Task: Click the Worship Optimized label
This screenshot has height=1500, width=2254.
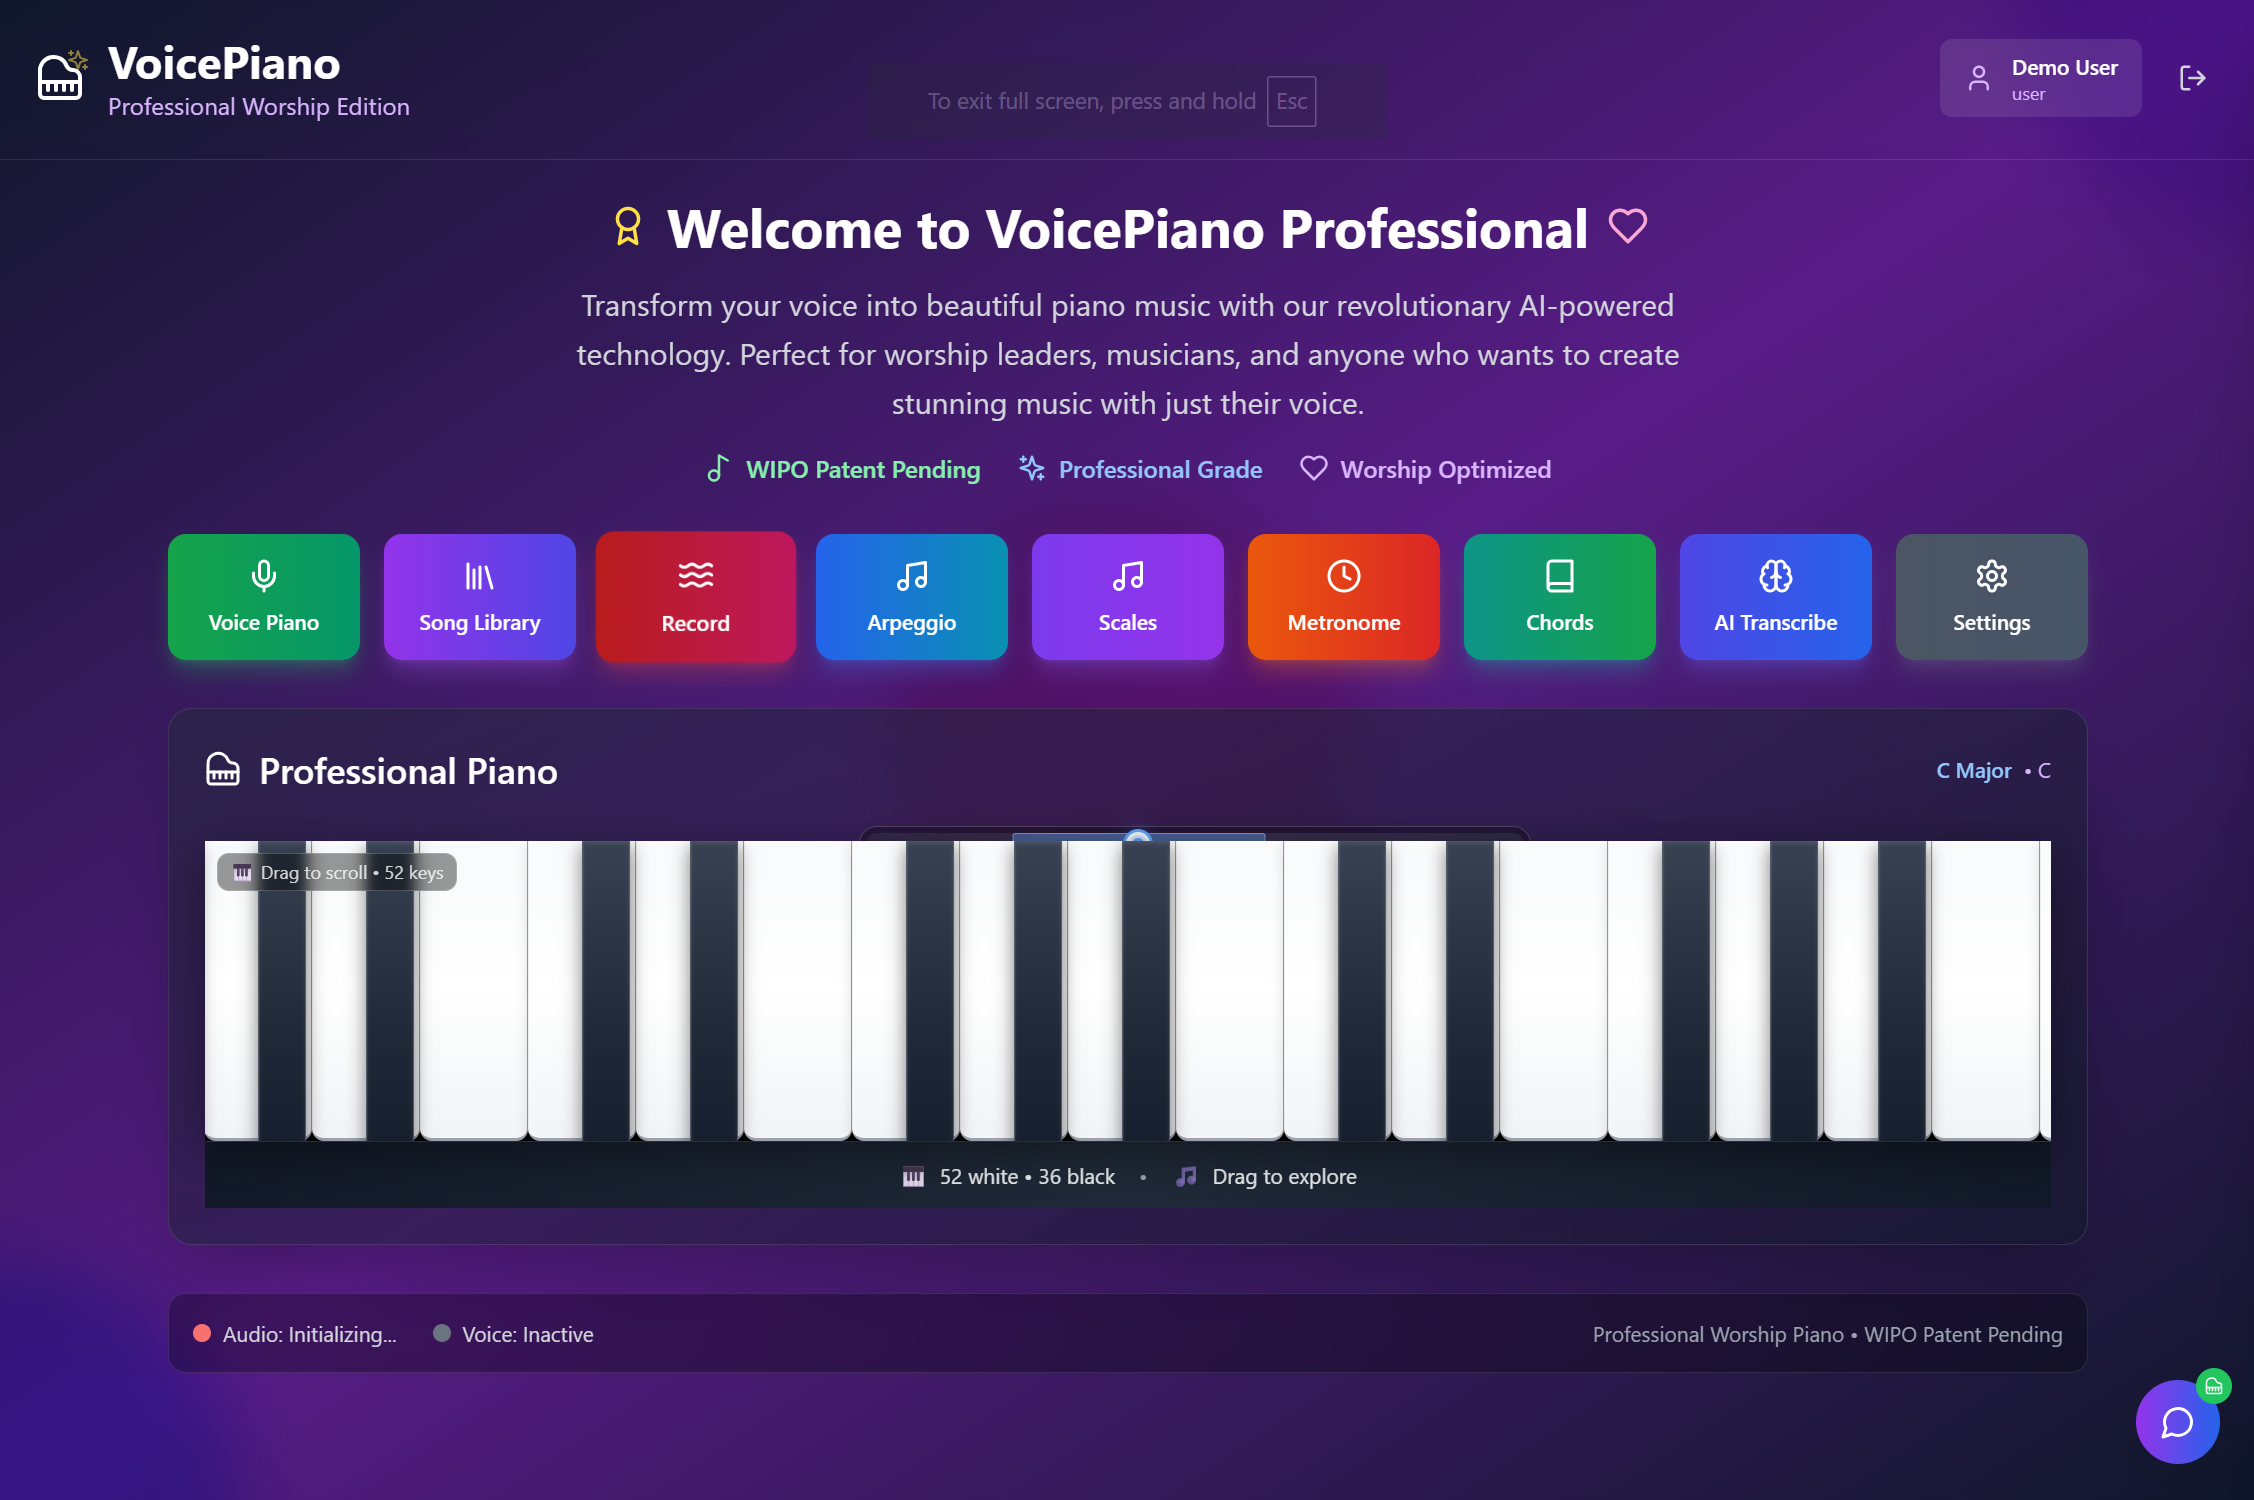Action: [x=1445, y=469]
